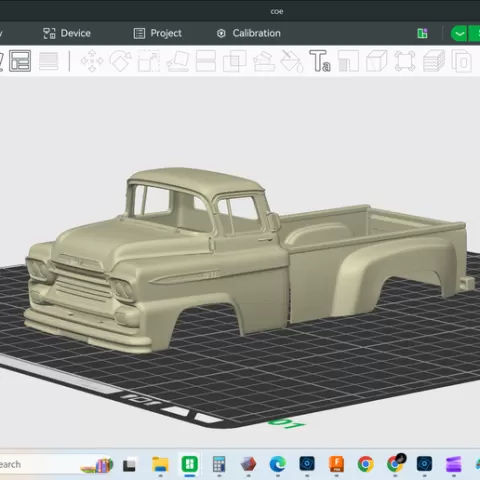Click the stacked layers toolbar icon

click(434, 61)
